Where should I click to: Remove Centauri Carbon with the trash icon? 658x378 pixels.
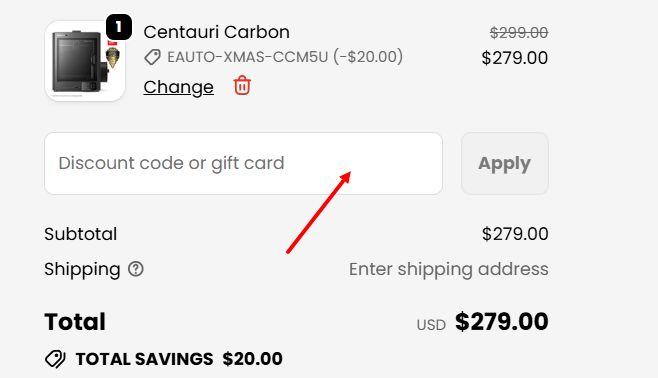(x=242, y=85)
